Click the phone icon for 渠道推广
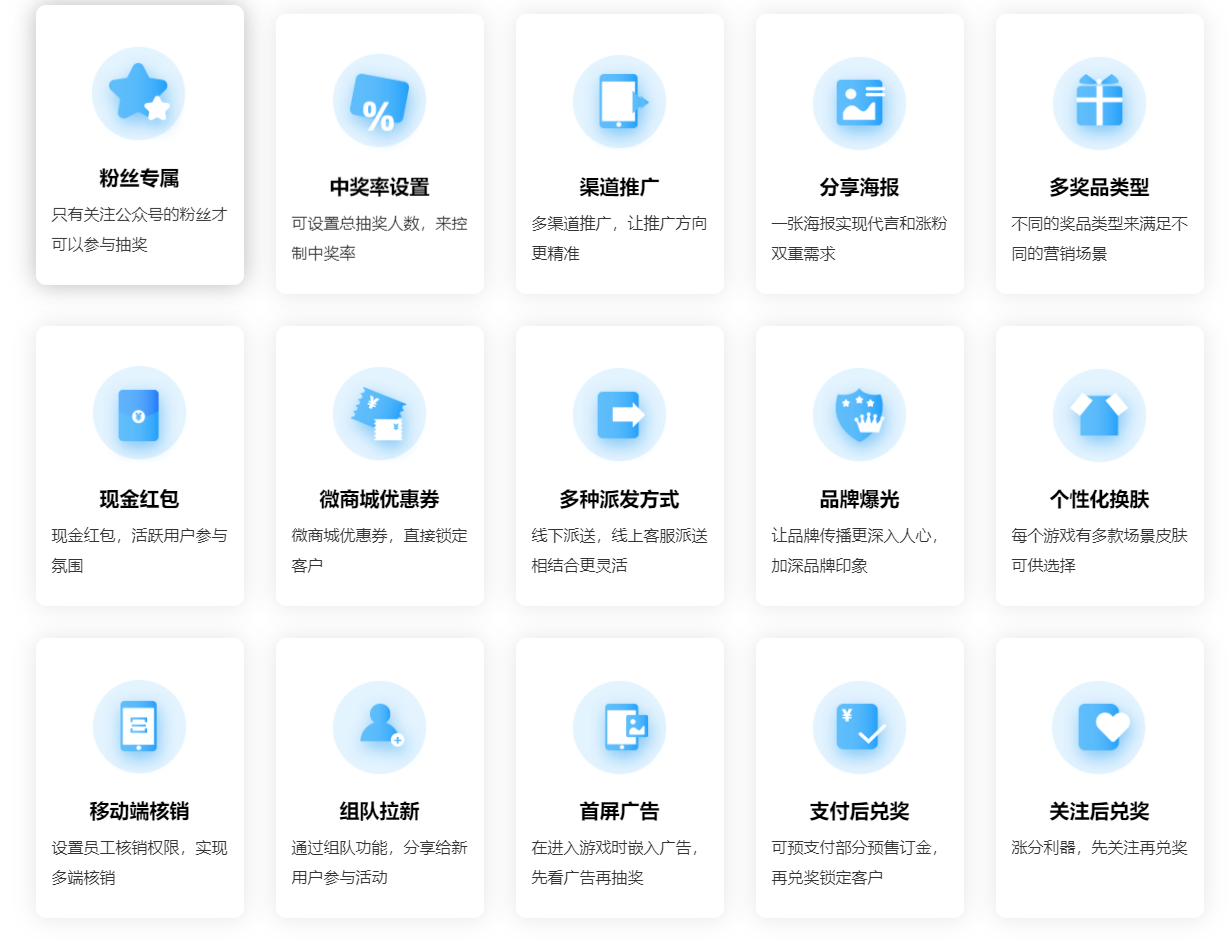 [619, 101]
